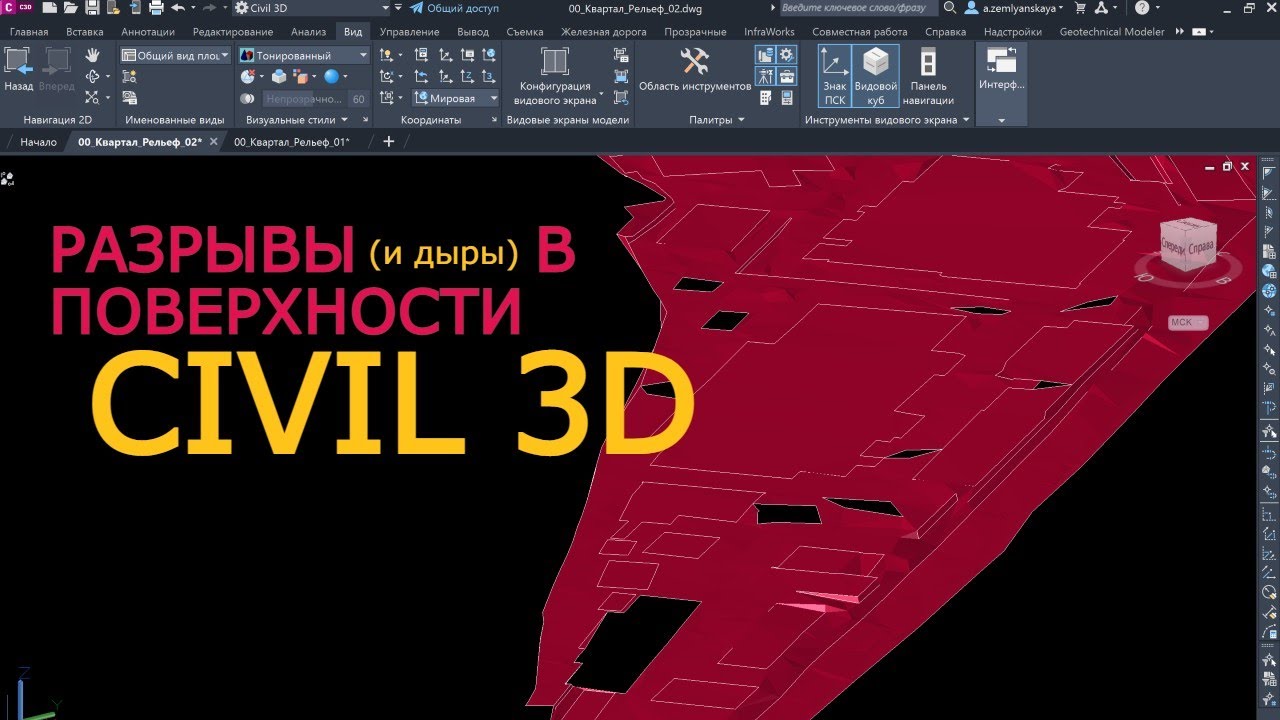The height and width of the screenshot is (720, 1280).
Task: Click the toolbox icon in Палитры
Action: [x=787, y=77]
